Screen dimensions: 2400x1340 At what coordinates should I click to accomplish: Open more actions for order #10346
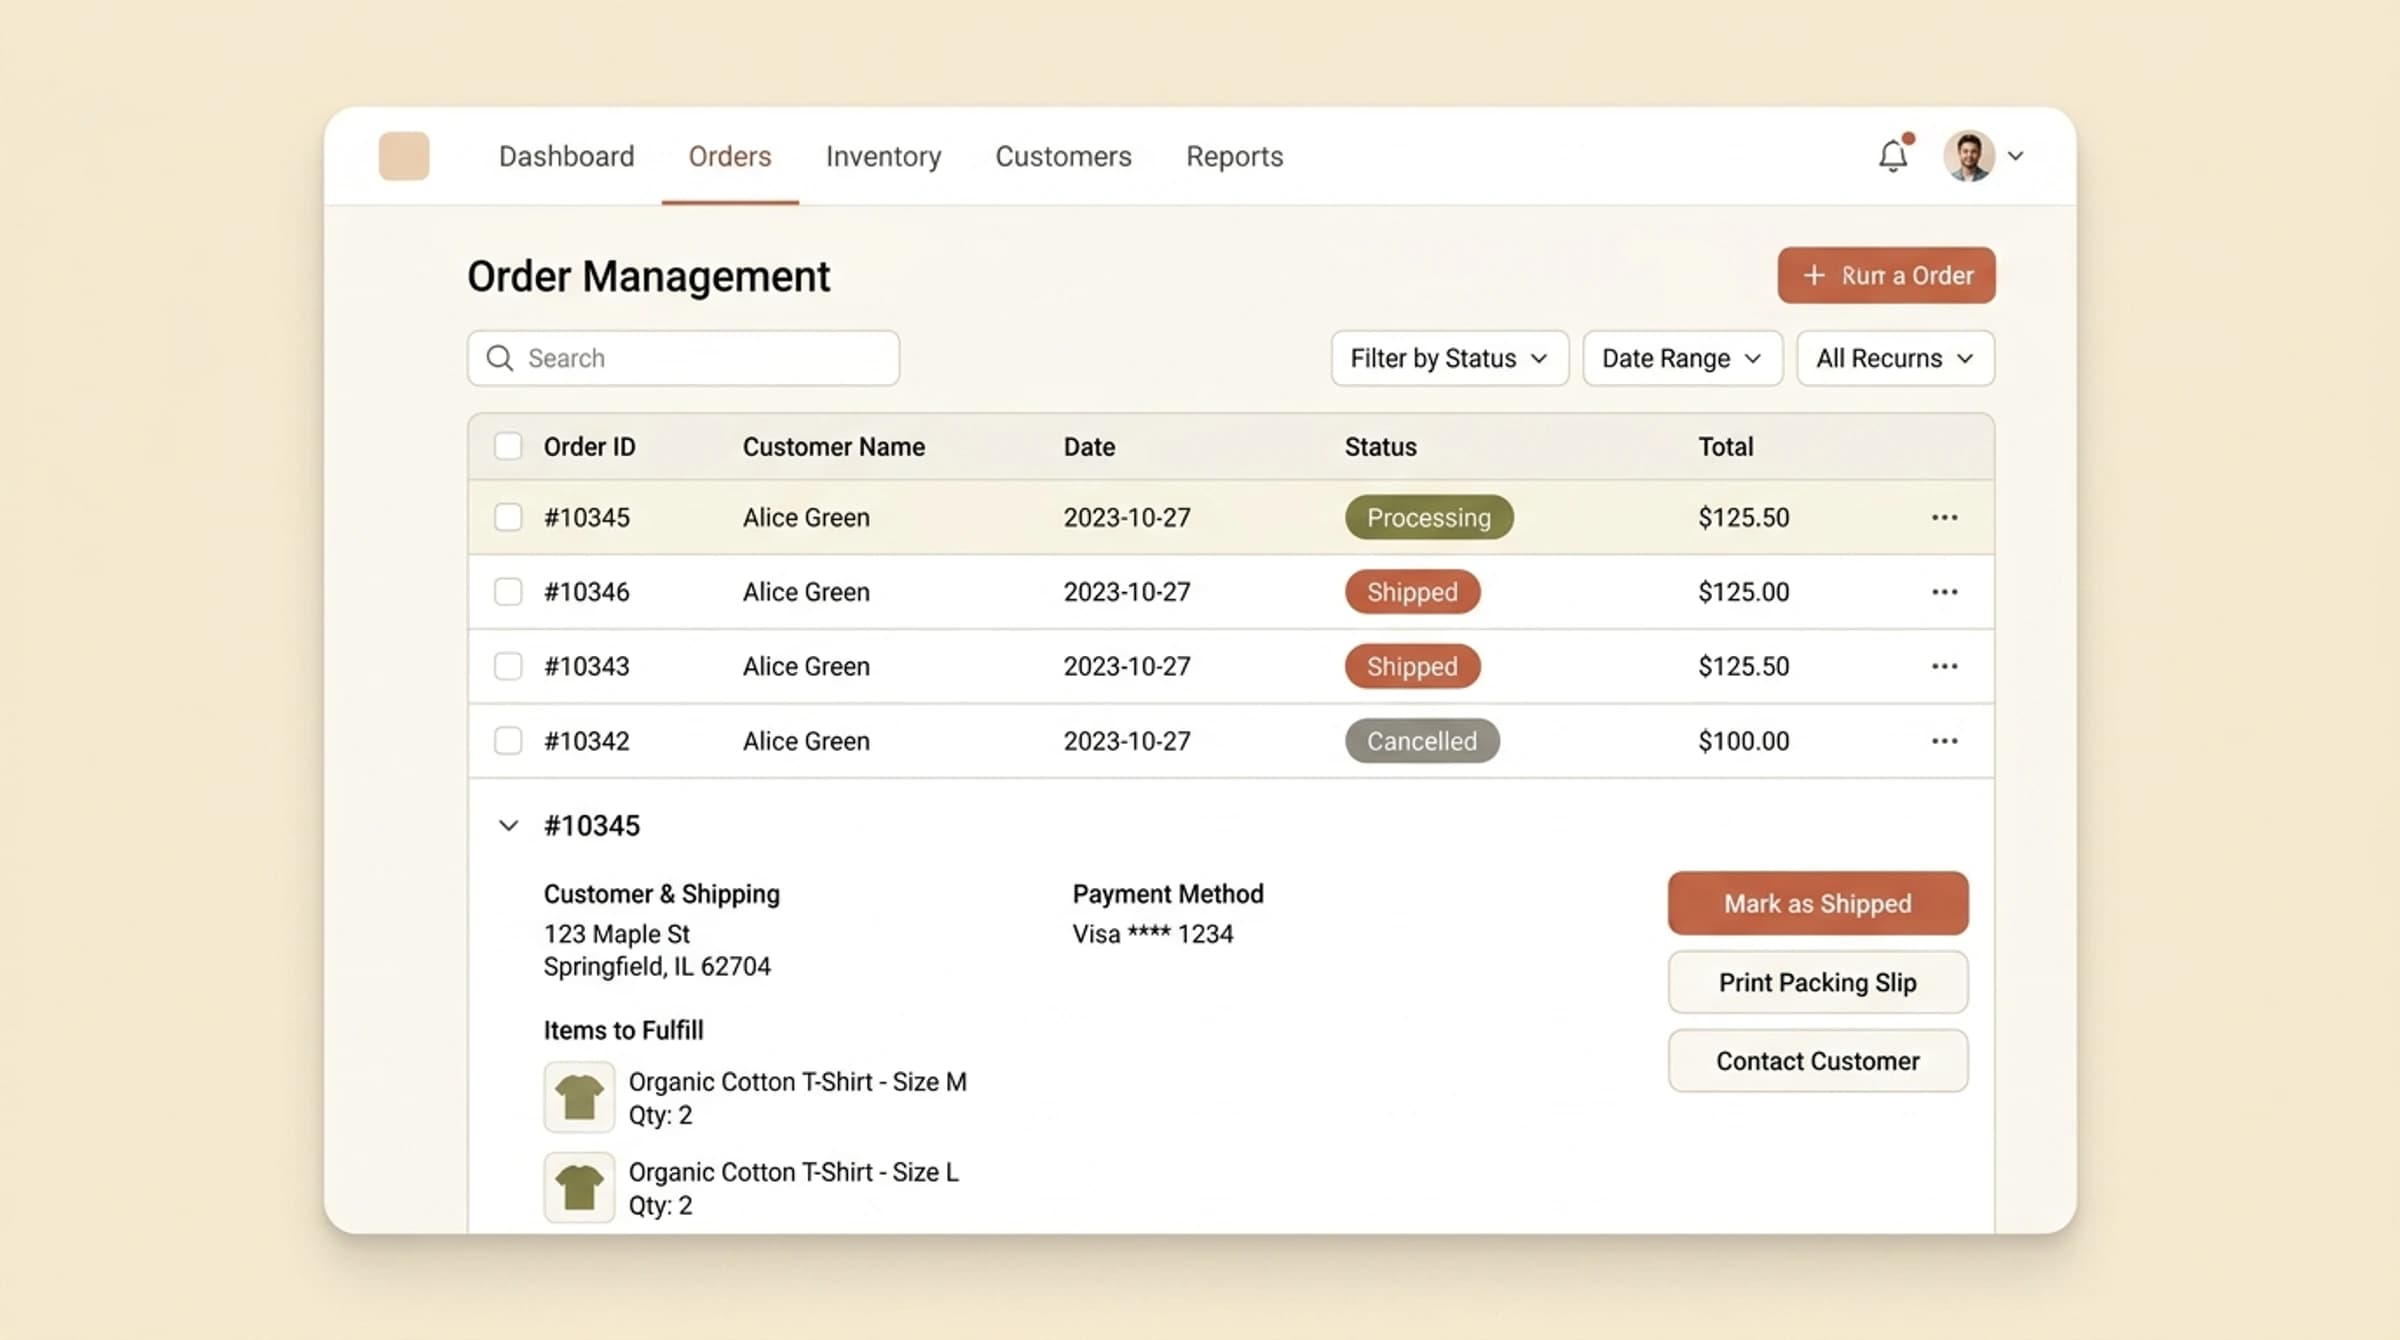coord(1944,592)
